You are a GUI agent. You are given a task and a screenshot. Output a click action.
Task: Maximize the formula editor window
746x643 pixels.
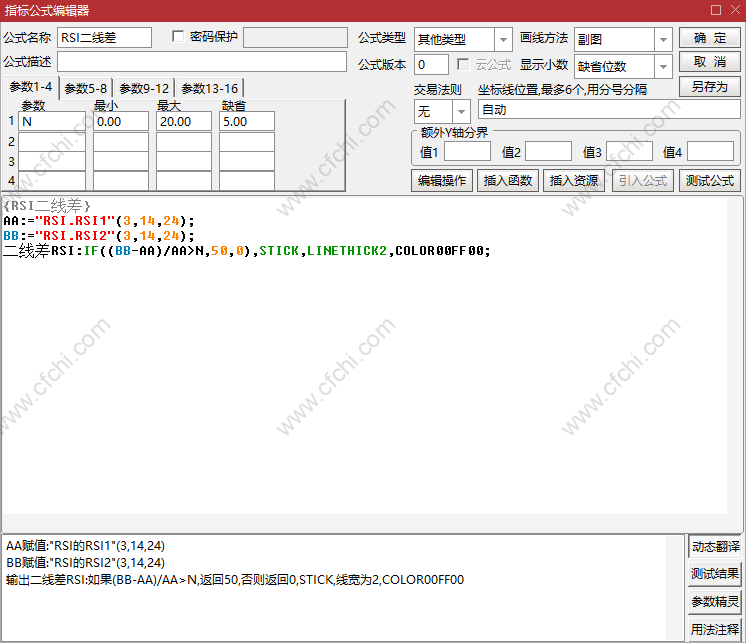tap(714, 10)
